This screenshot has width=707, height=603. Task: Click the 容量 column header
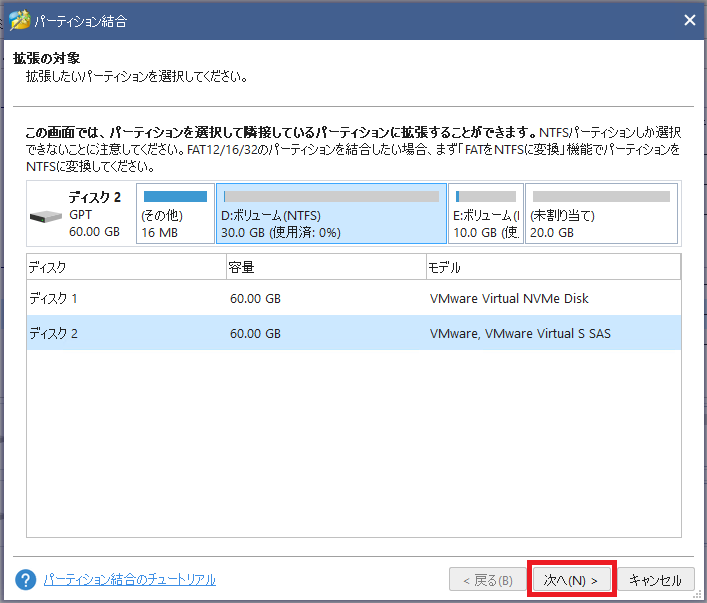pos(326,267)
